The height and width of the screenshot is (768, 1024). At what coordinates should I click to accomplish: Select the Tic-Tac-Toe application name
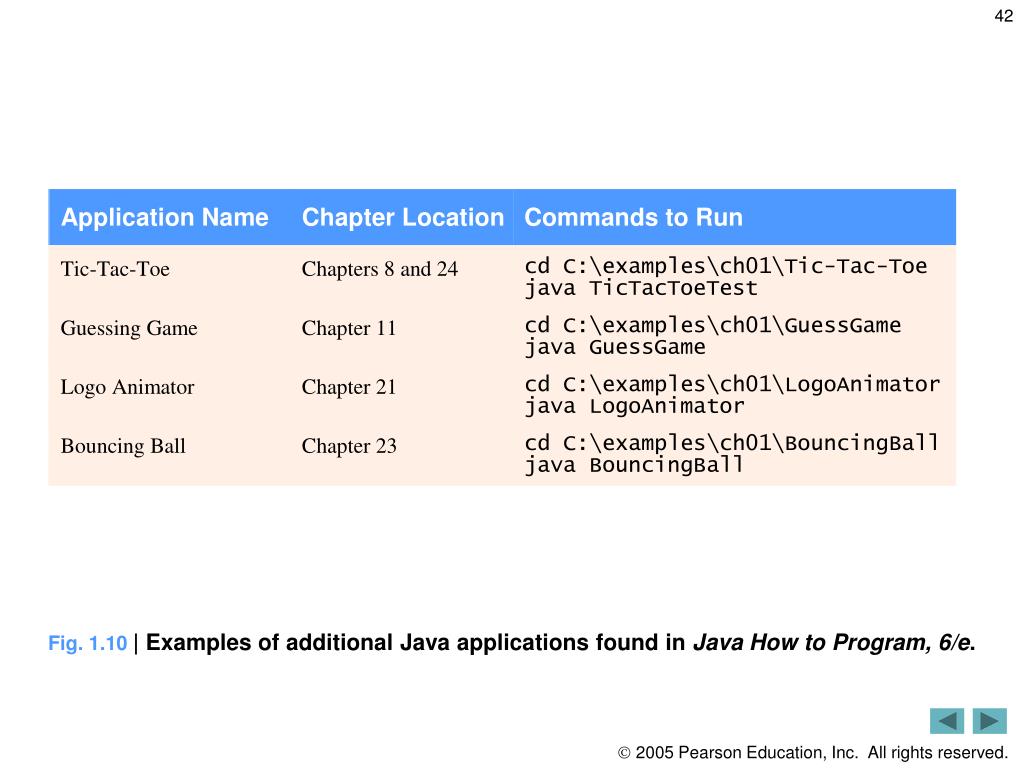click(x=115, y=269)
